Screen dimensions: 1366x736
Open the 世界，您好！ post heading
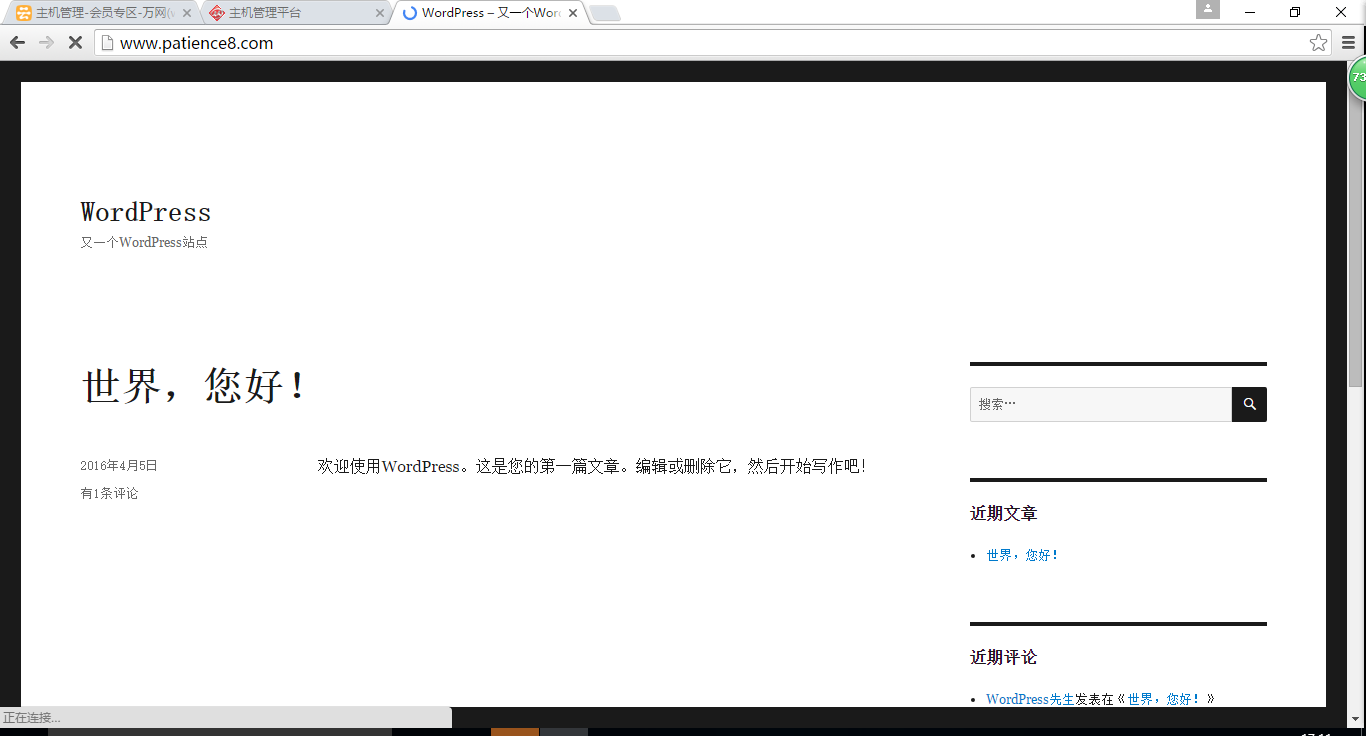click(x=195, y=386)
